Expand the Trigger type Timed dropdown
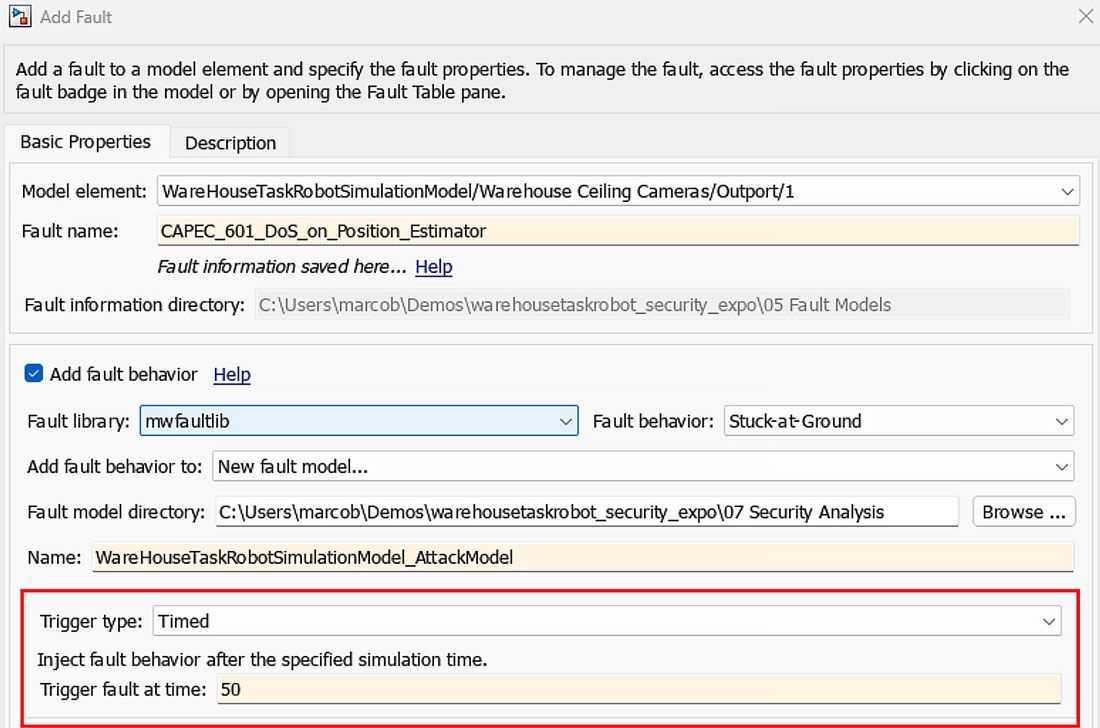 607,621
